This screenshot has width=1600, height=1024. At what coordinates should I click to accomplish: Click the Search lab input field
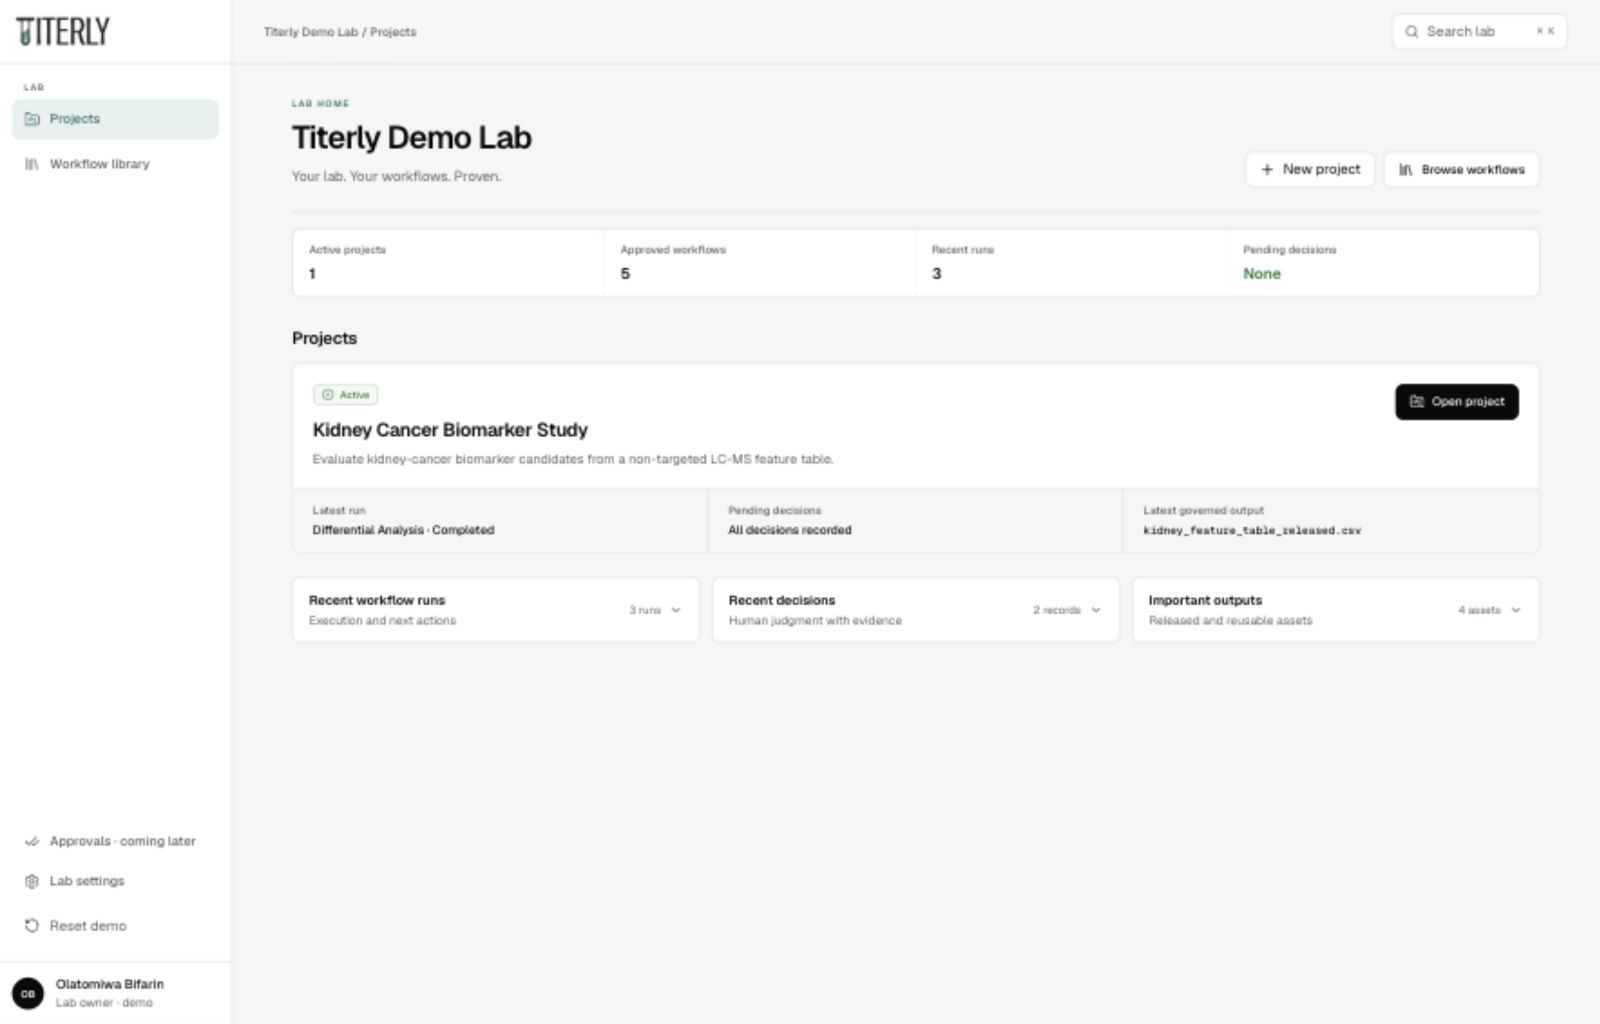pos(1479,32)
